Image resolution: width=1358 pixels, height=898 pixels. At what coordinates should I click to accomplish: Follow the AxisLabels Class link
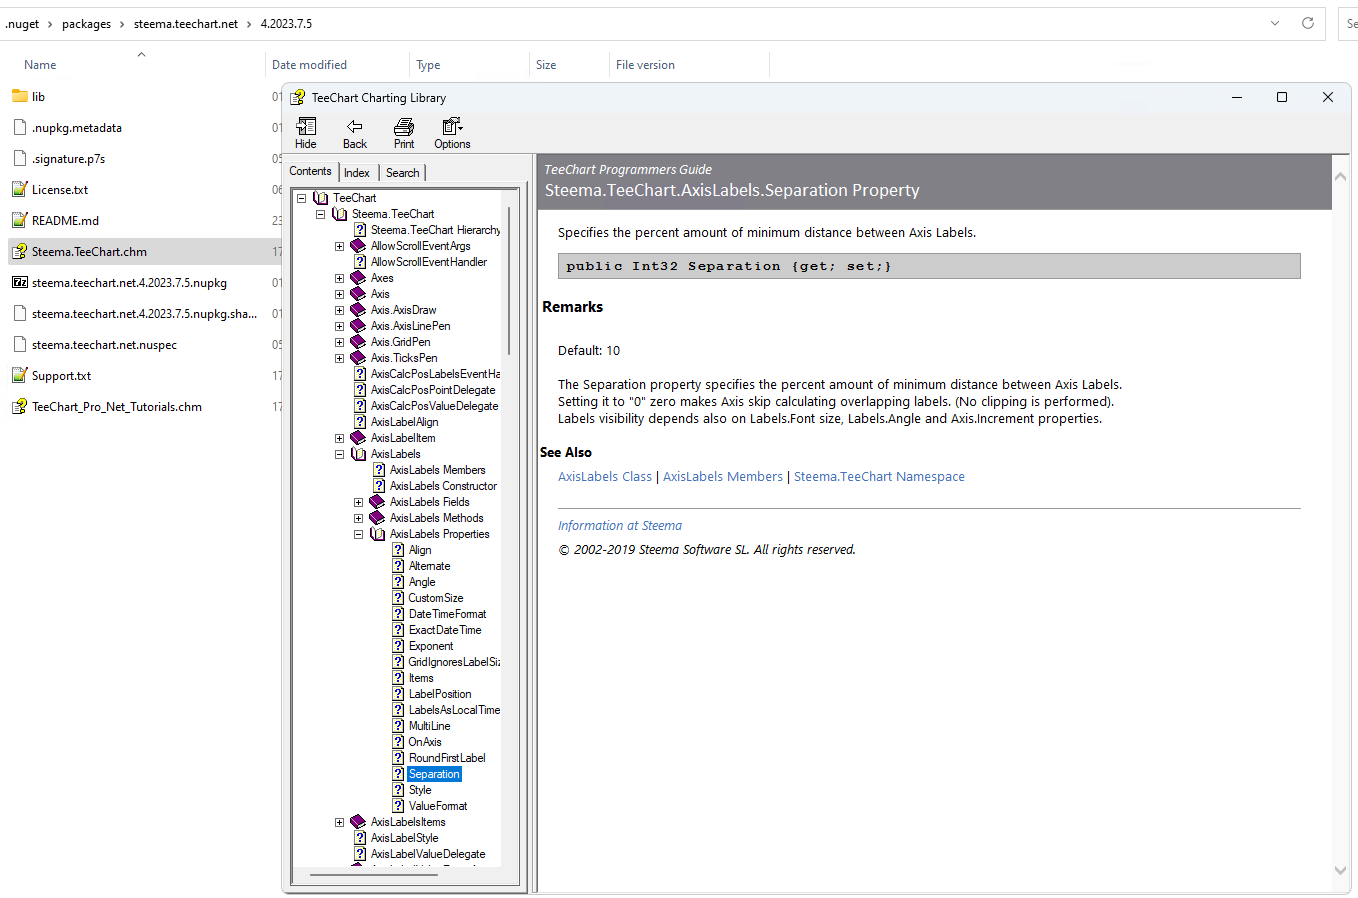(x=605, y=477)
